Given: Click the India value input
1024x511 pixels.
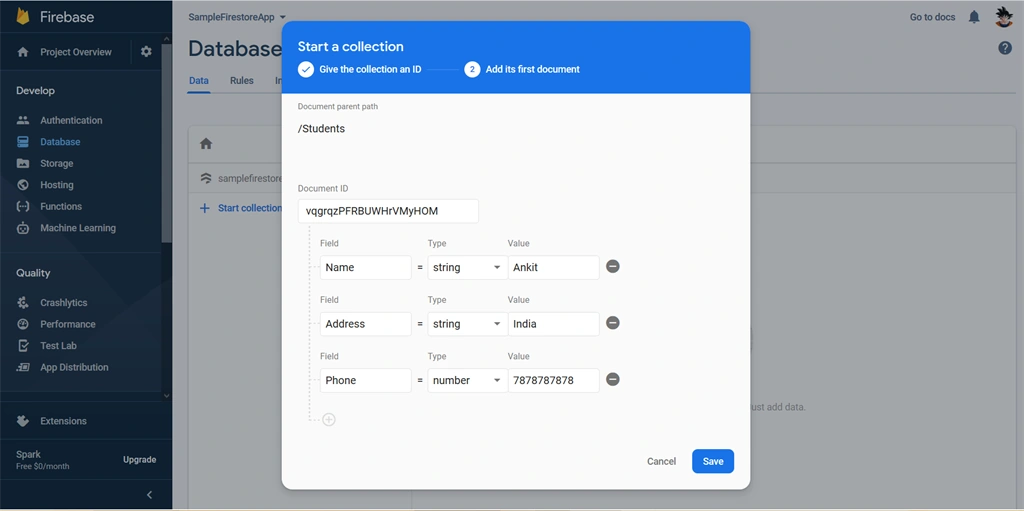Looking at the screenshot, I should [554, 324].
